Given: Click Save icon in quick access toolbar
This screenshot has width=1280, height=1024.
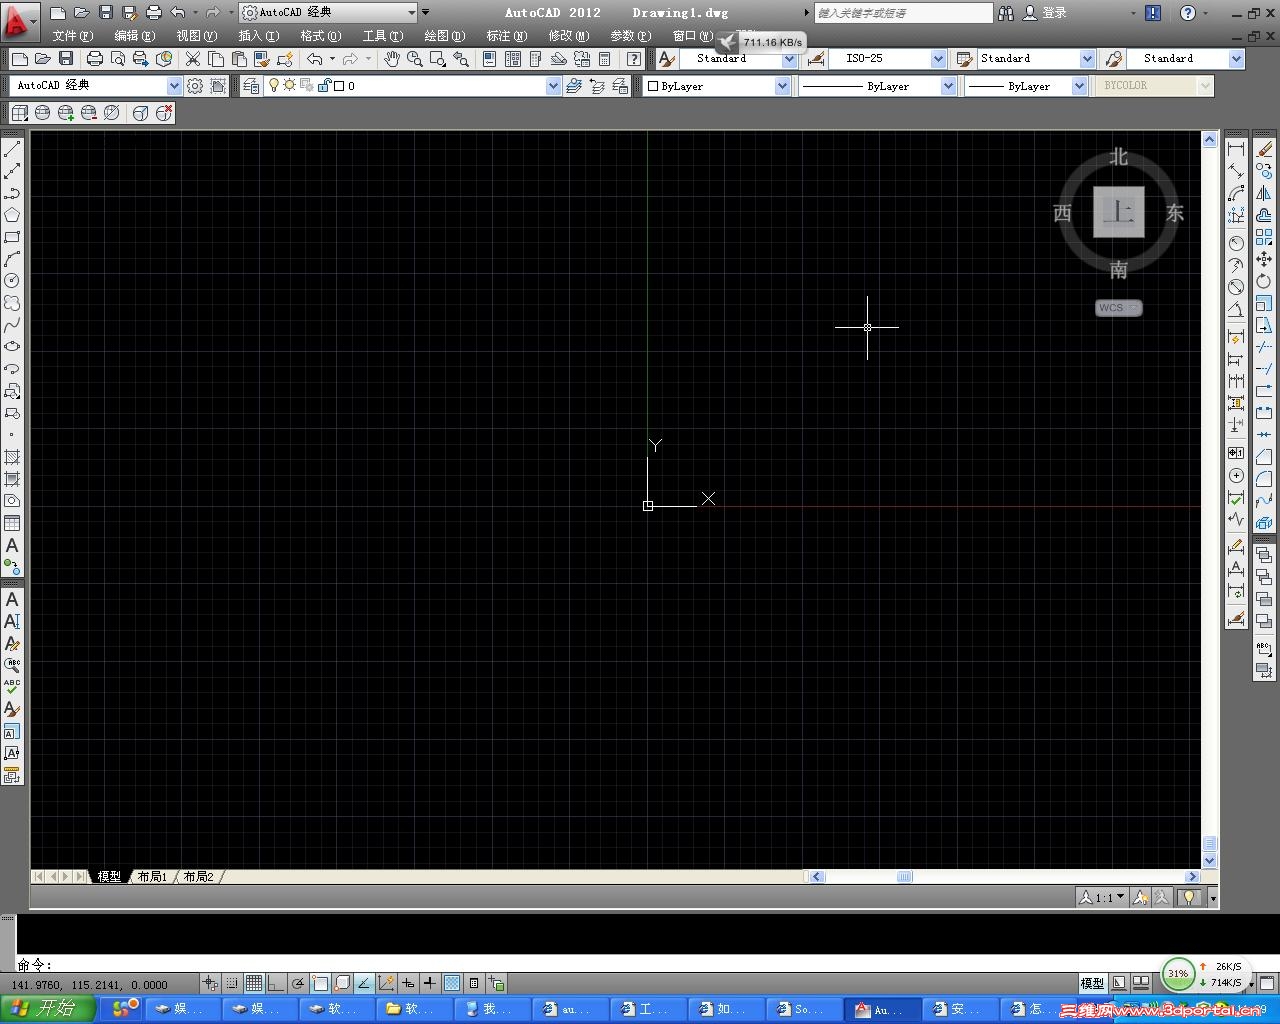Looking at the screenshot, I should tap(105, 13).
